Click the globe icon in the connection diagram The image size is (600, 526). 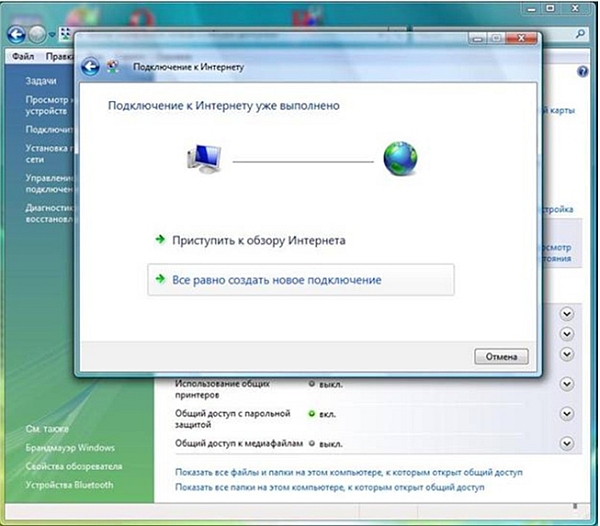tap(400, 158)
